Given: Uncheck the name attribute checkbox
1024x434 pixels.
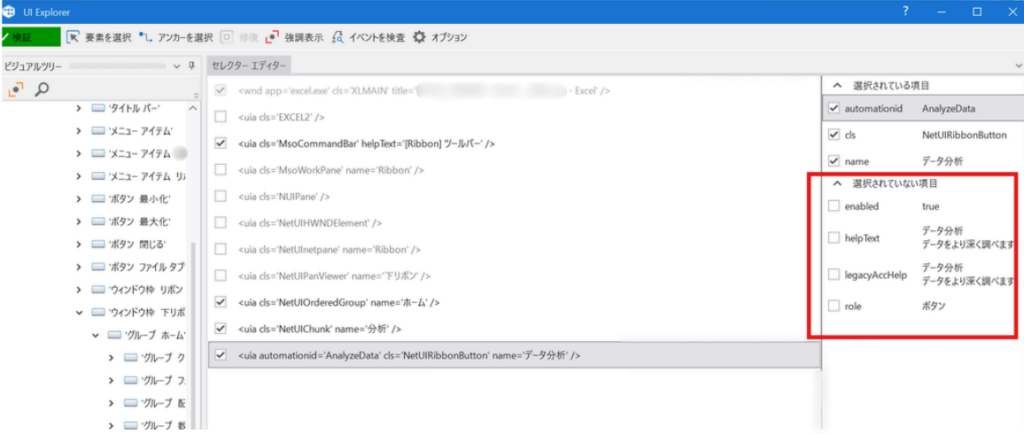Looking at the screenshot, I should 833,161.
